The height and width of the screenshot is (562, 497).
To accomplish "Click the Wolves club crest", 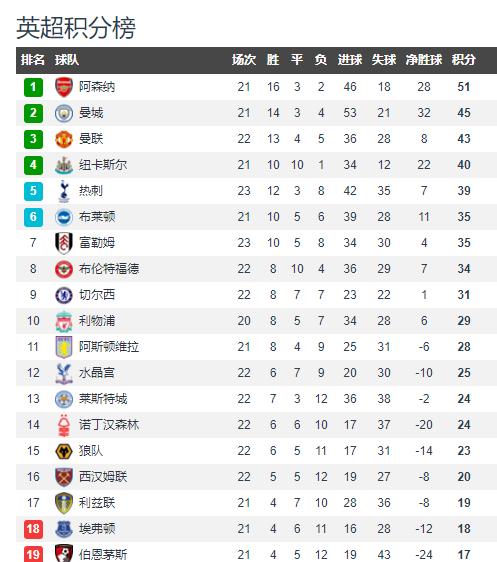I will pos(64,451).
